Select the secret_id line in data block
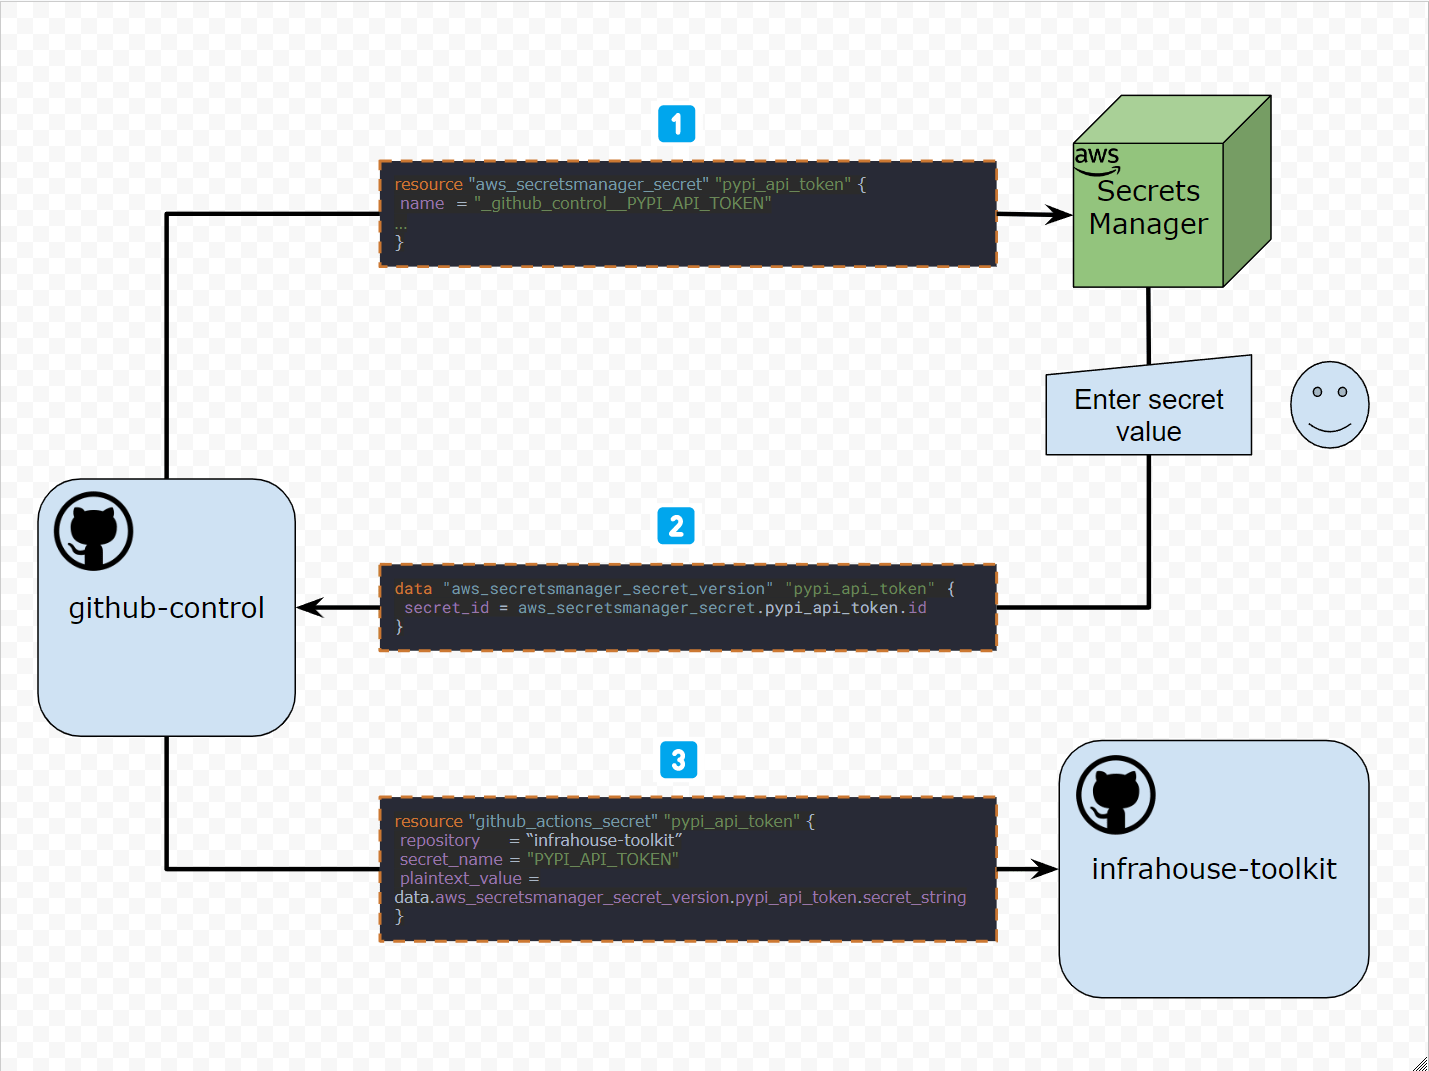 [665, 608]
